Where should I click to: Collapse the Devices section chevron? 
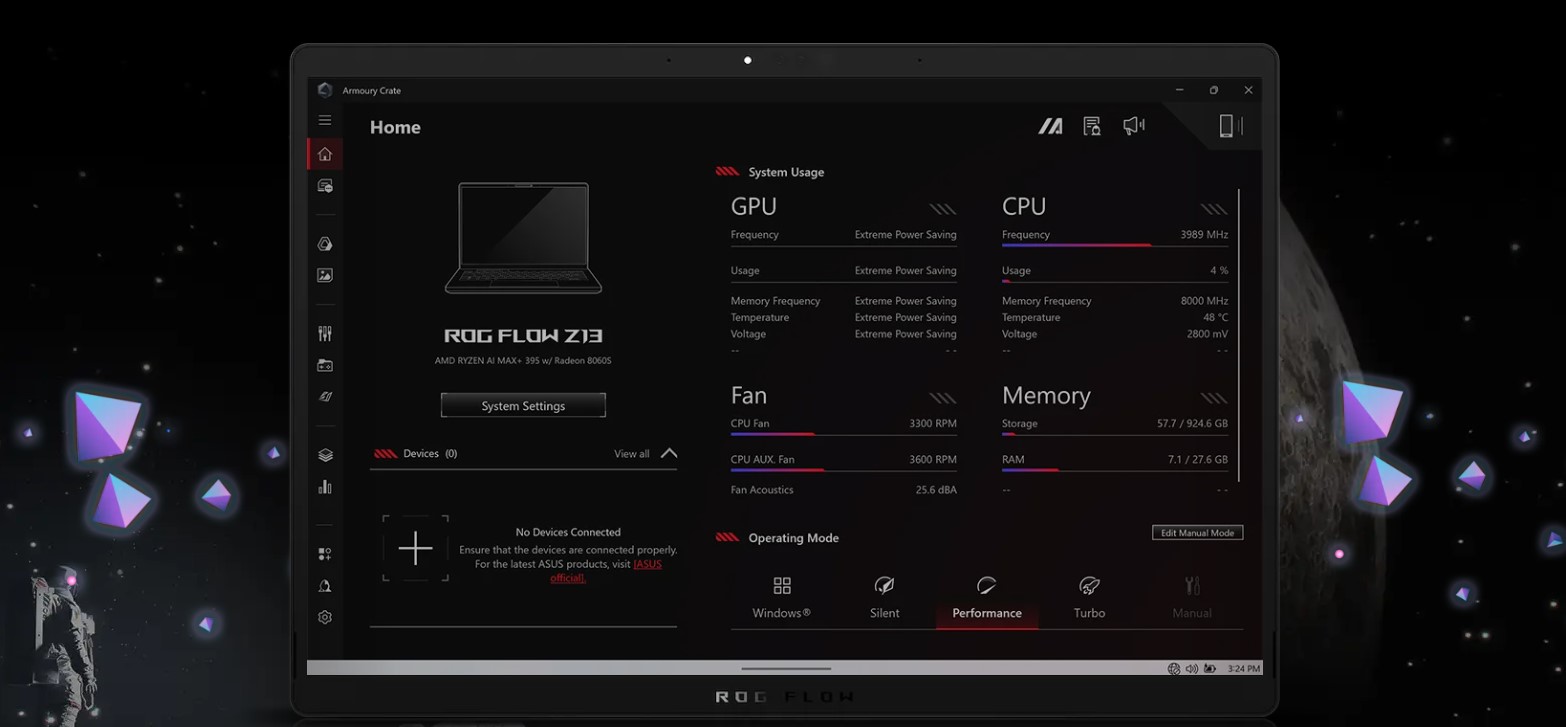tap(669, 454)
